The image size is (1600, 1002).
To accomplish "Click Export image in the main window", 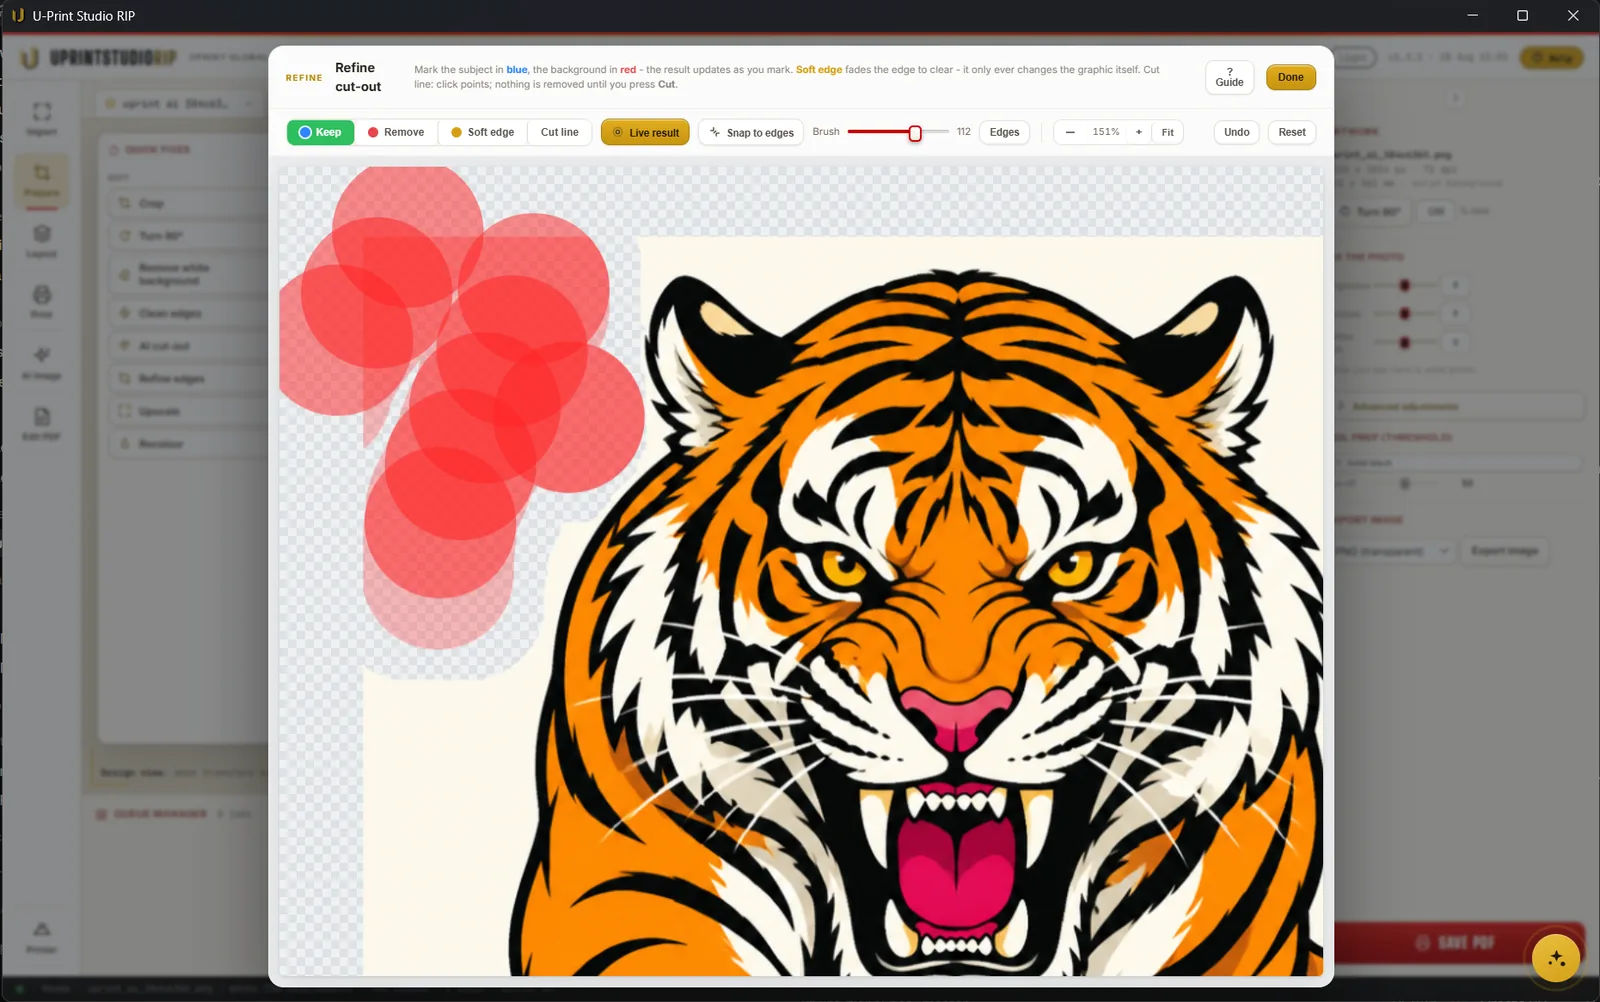I will point(1504,551).
